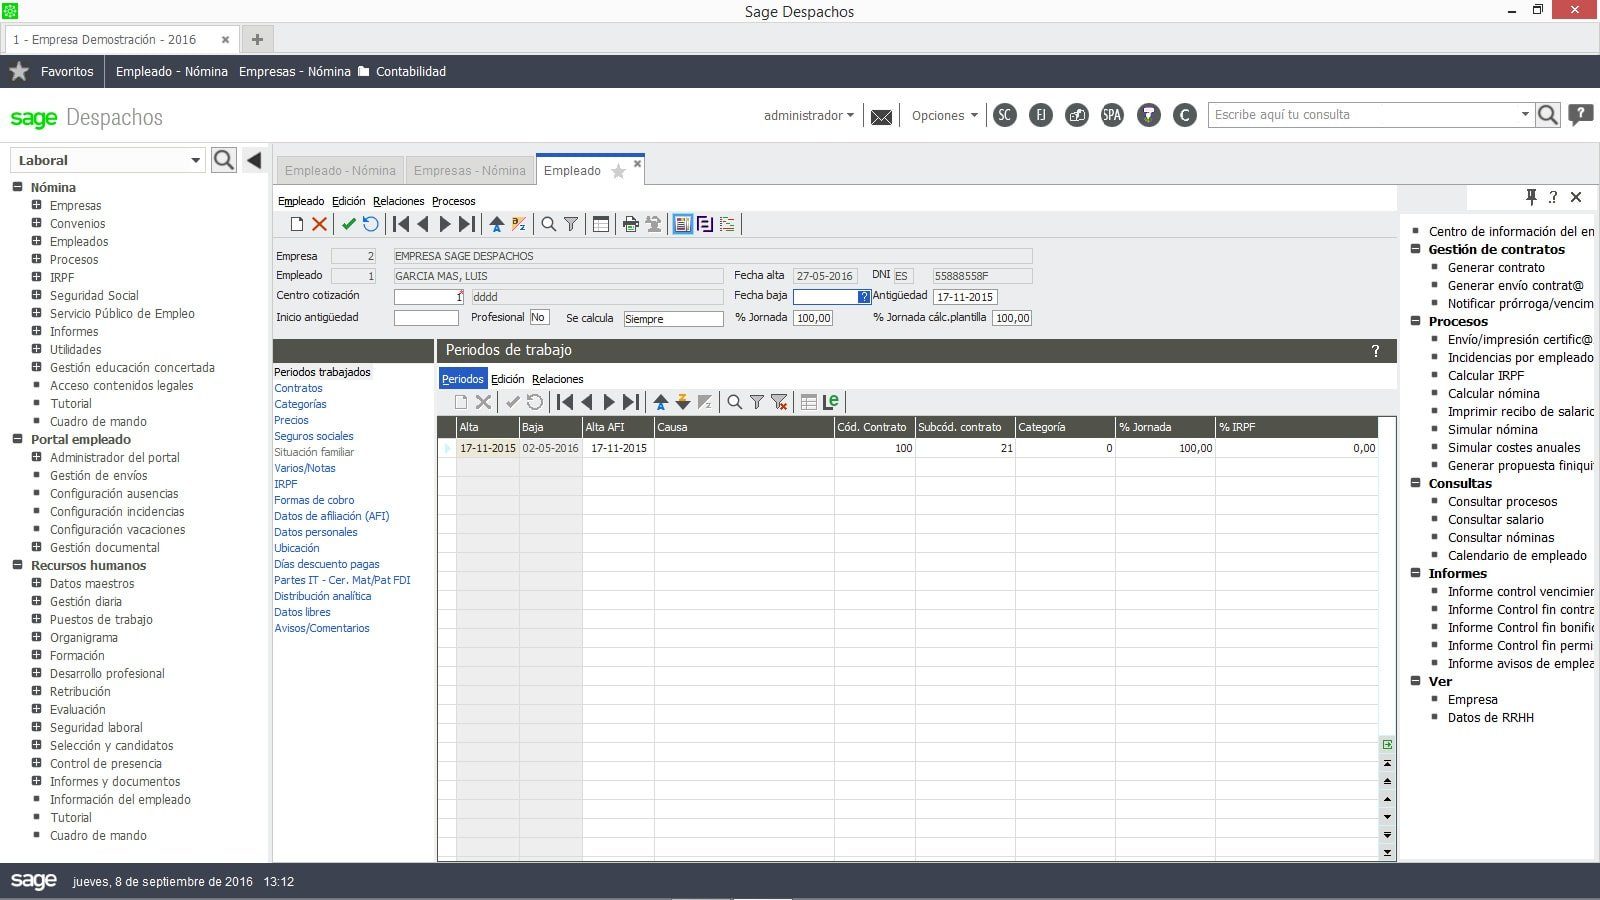Viewport: 1600px width, 900px height.
Task: Click the blue undo arrow in Empleado toolbar
Action: pos(371,225)
